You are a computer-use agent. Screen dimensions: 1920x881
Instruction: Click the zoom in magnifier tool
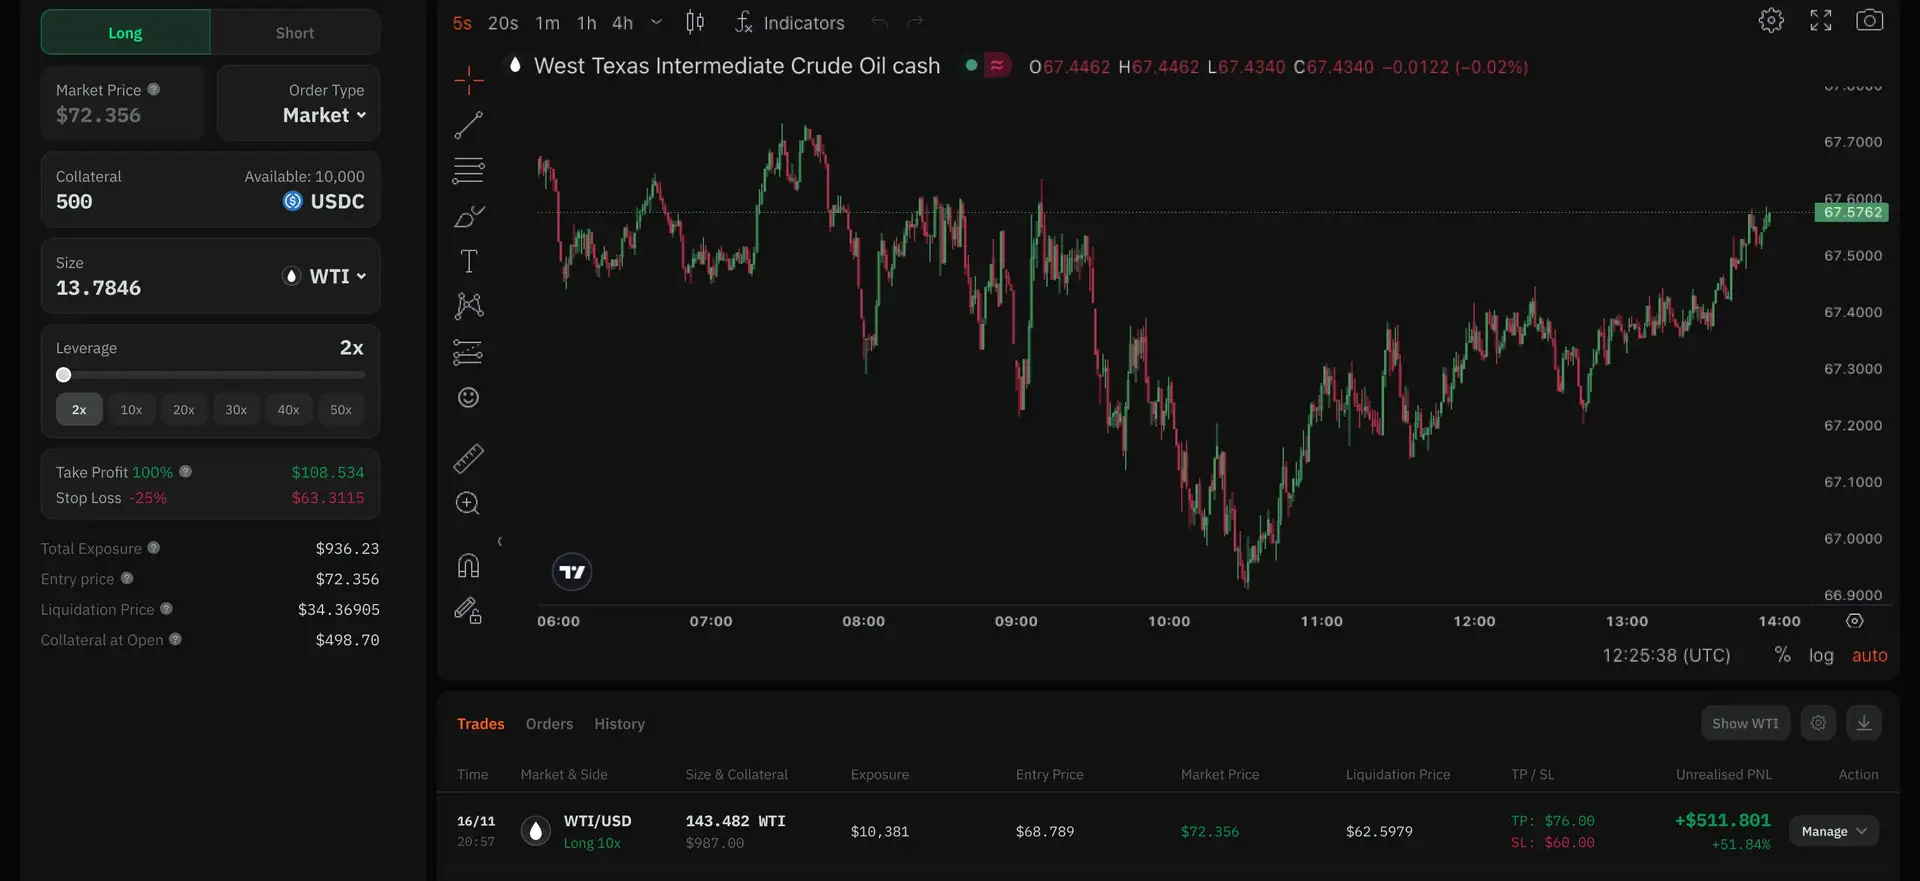tap(468, 503)
